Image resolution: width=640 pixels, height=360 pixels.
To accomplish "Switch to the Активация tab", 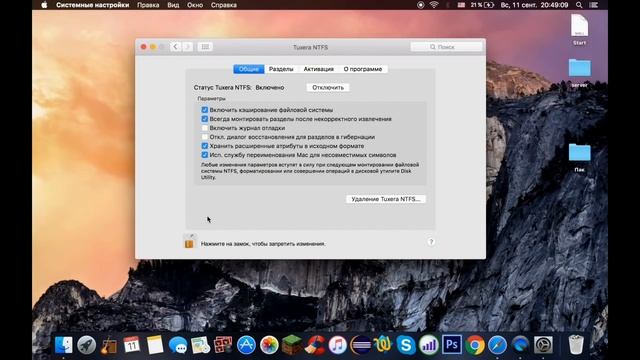I will [318, 69].
